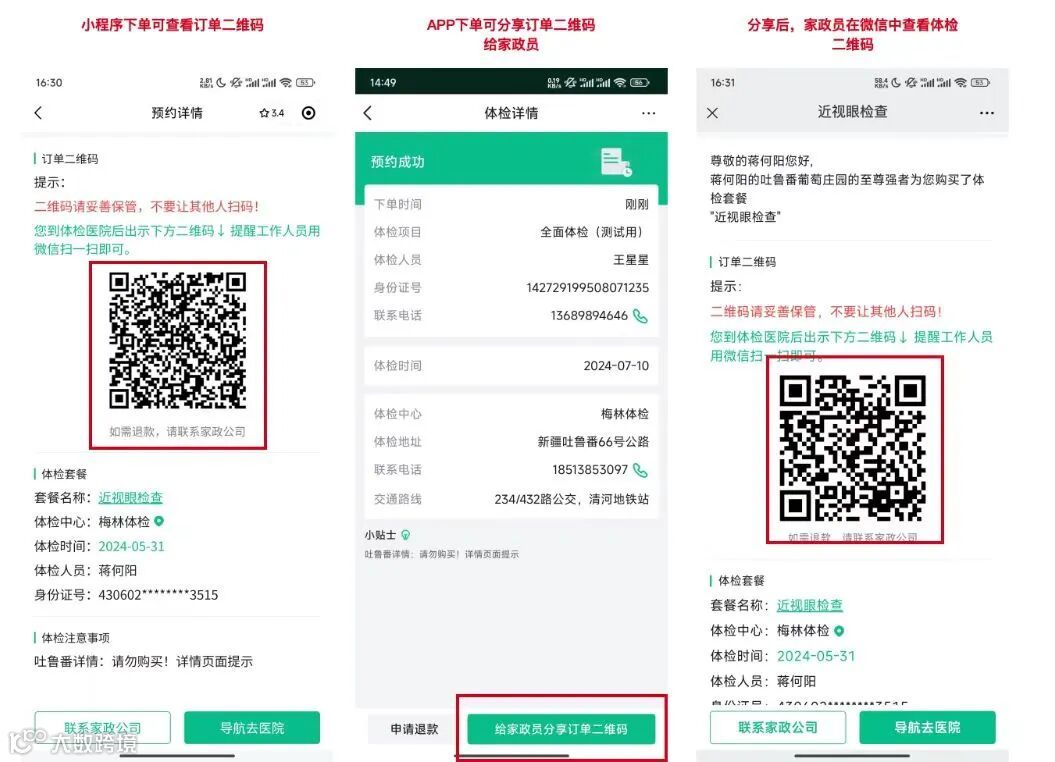Viewport: 1055px width, 762px height.
Task: Tap location pin beside 梅林体检 in 近视眼检查 page
Action: (x=839, y=631)
